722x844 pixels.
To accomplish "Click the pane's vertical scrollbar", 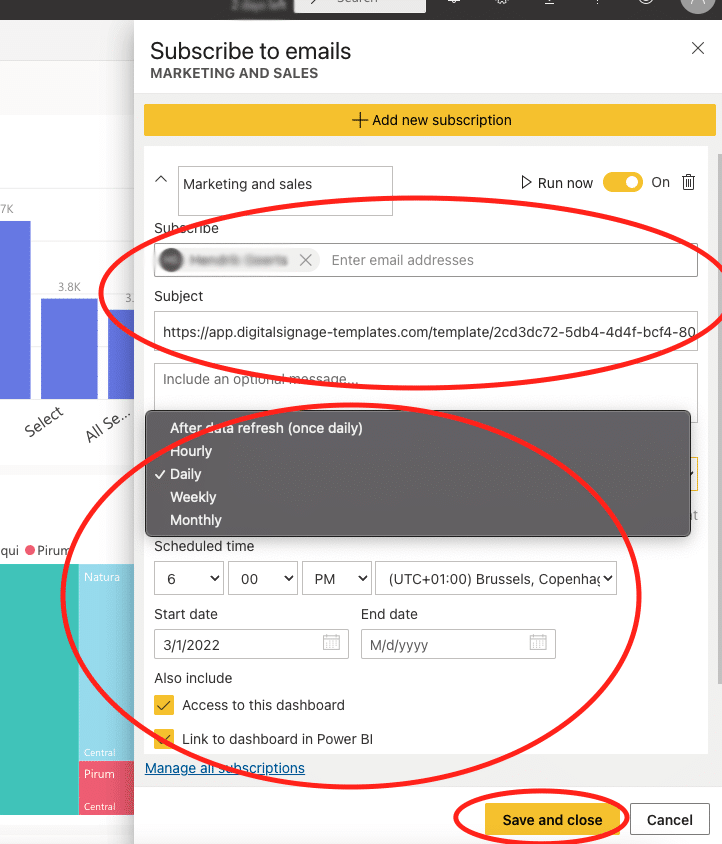I will 719,420.
